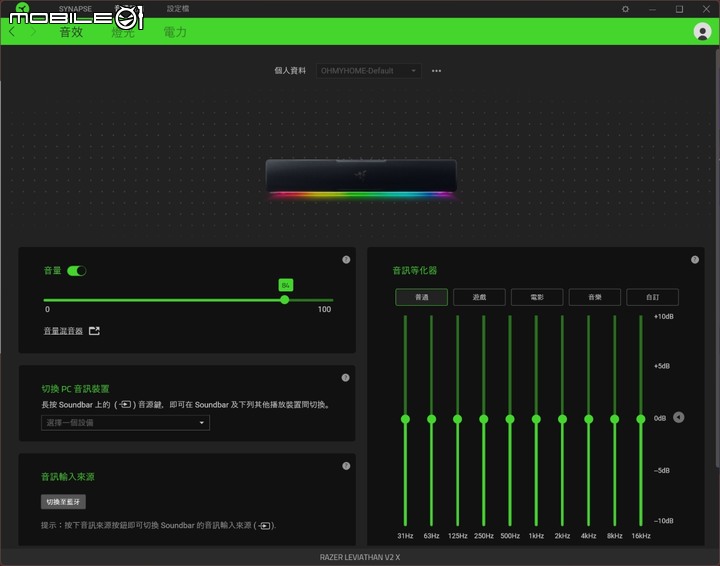Minimize the Synapse window
720x566 pixels.
652,9
